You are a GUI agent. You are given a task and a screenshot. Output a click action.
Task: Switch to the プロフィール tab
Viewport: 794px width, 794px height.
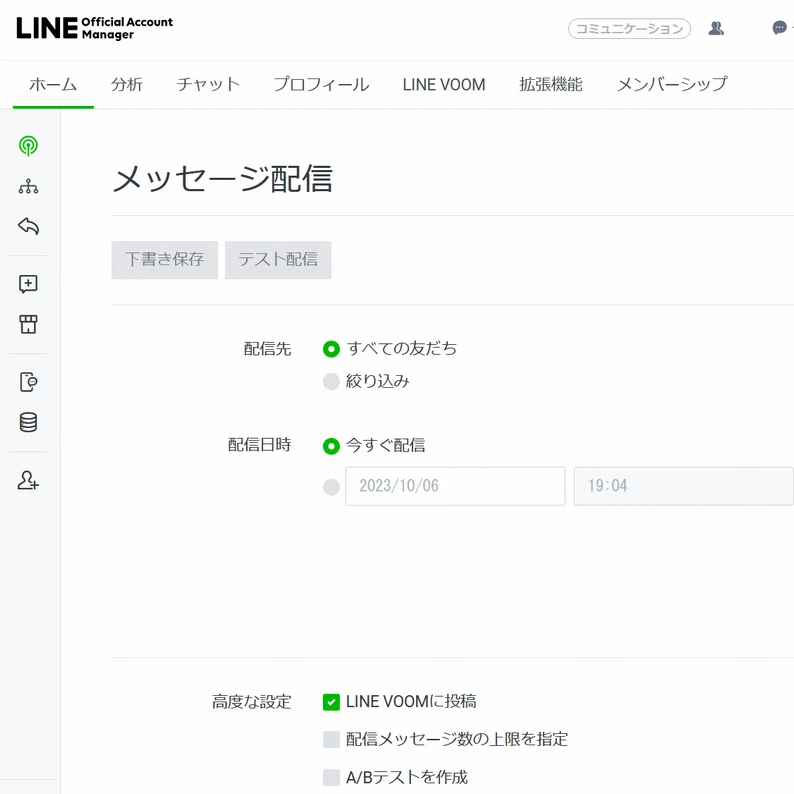click(321, 84)
